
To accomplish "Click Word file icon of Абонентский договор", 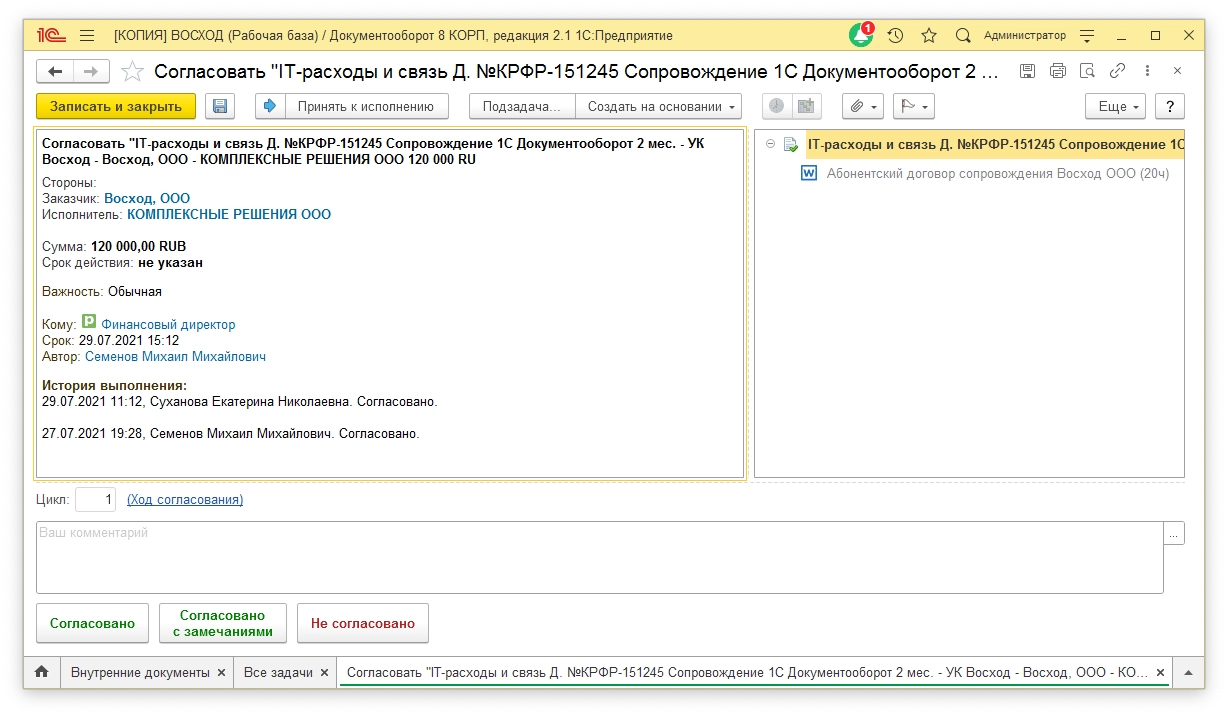I will 810,173.
